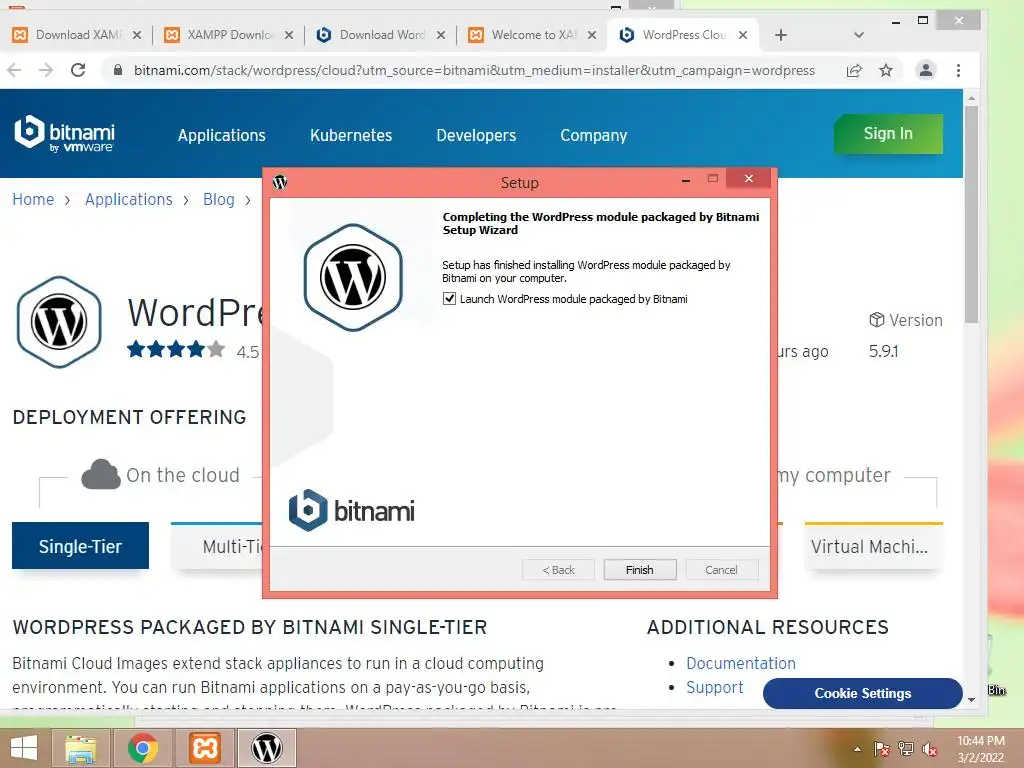Open a new browser tab
The image size is (1024, 768).
(781, 35)
